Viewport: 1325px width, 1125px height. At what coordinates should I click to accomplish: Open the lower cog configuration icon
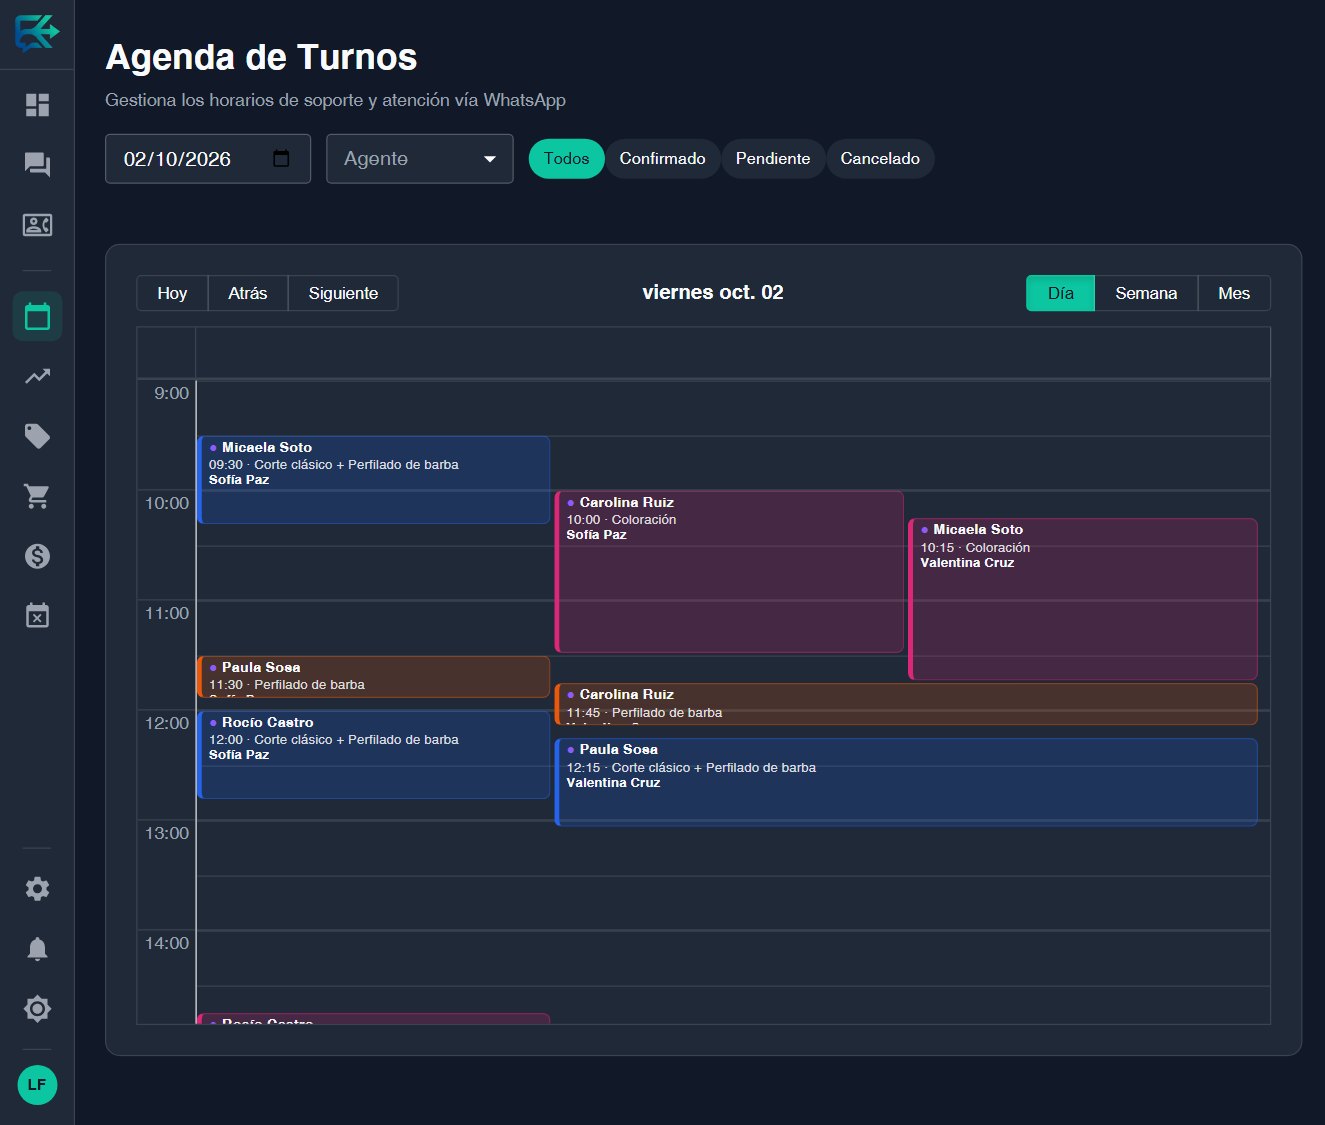[37, 1009]
